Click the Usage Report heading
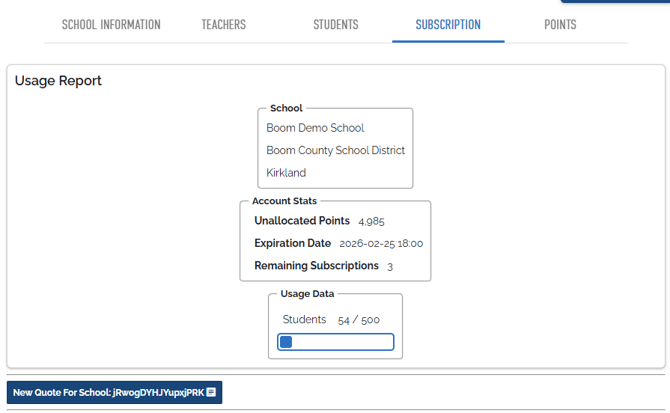This screenshot has width=670, height=413. (x=58, y=81)
